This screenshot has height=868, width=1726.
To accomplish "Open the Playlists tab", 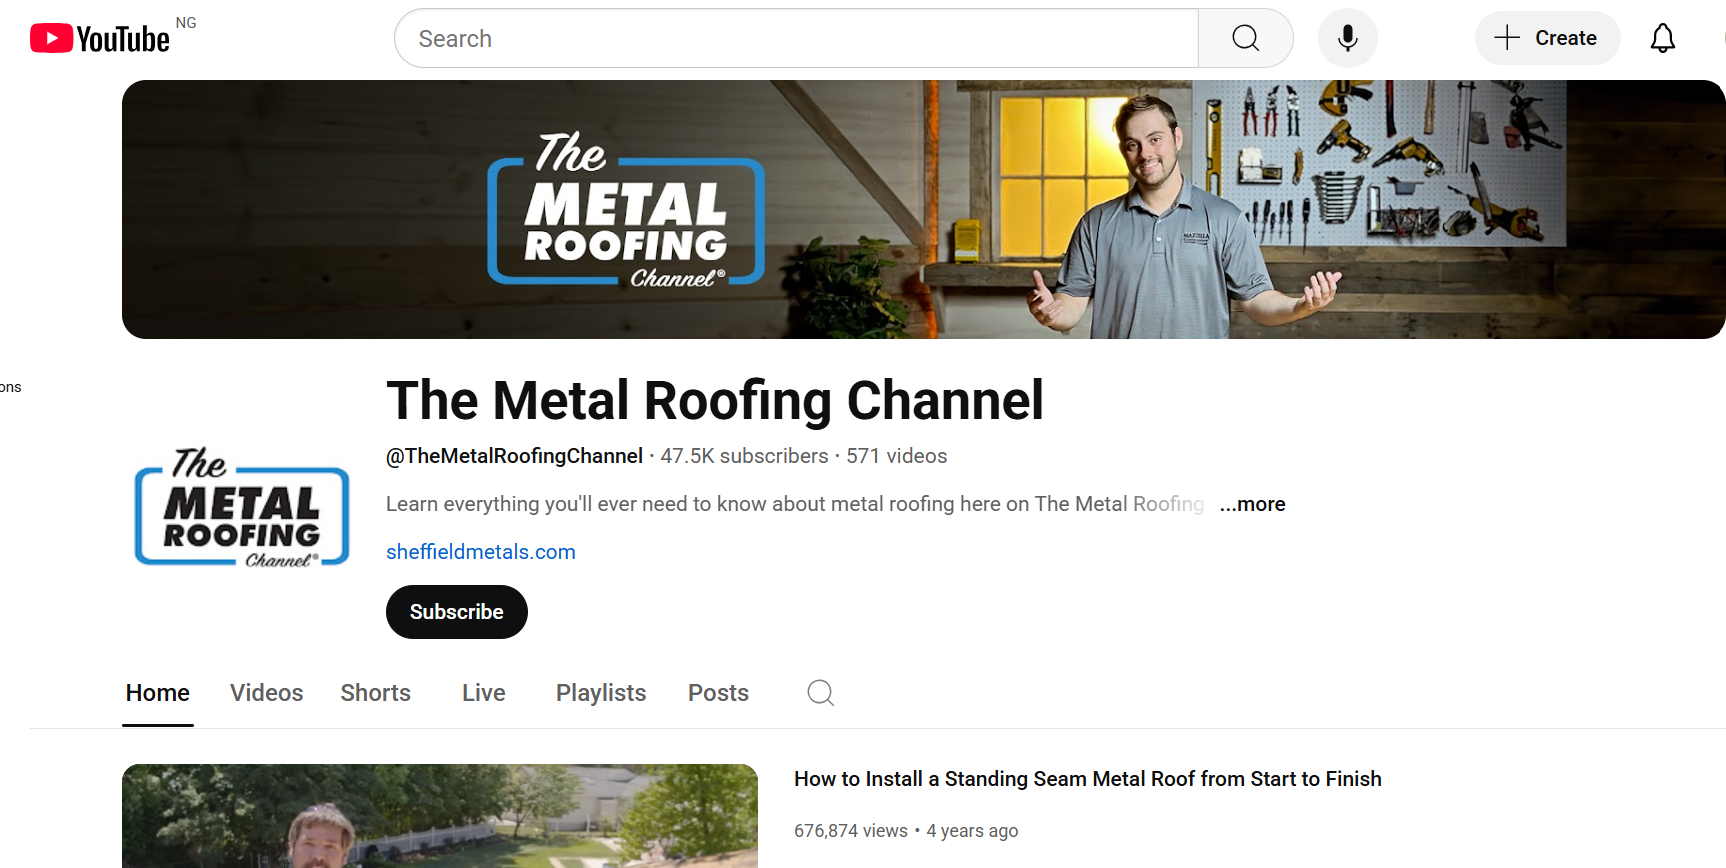I will coord(601,693).
